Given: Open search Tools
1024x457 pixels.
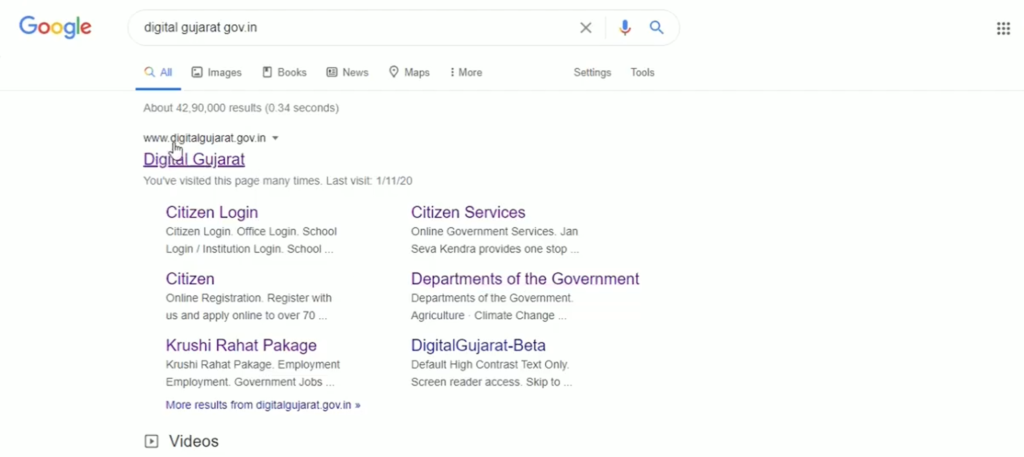Looking at the screenshot, I should pos(642,72).
